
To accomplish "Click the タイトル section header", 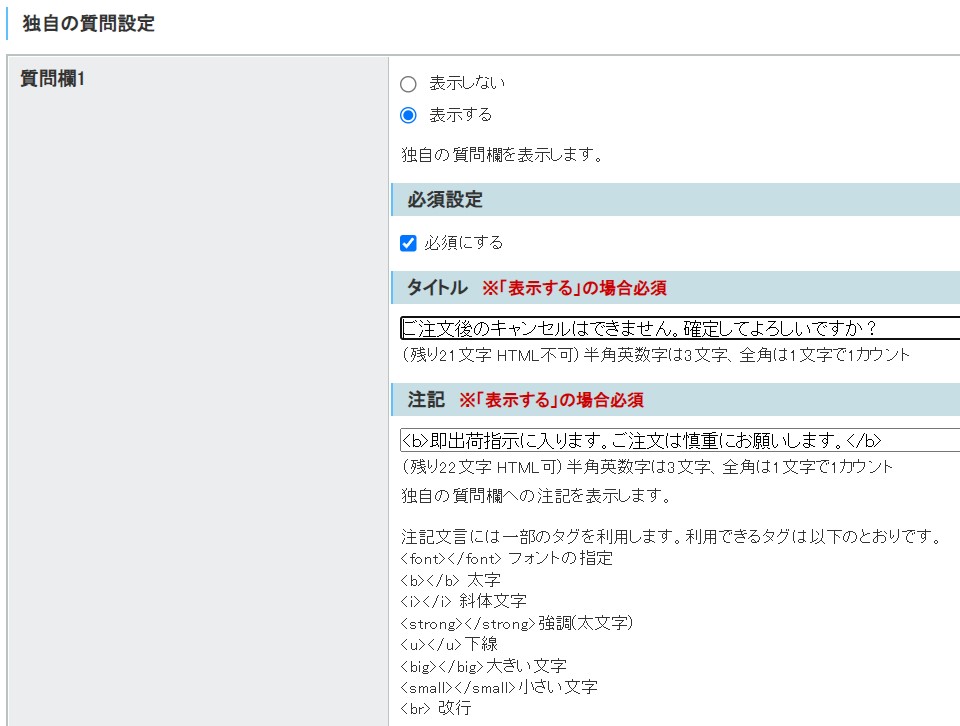I will [x=437, y=288].
